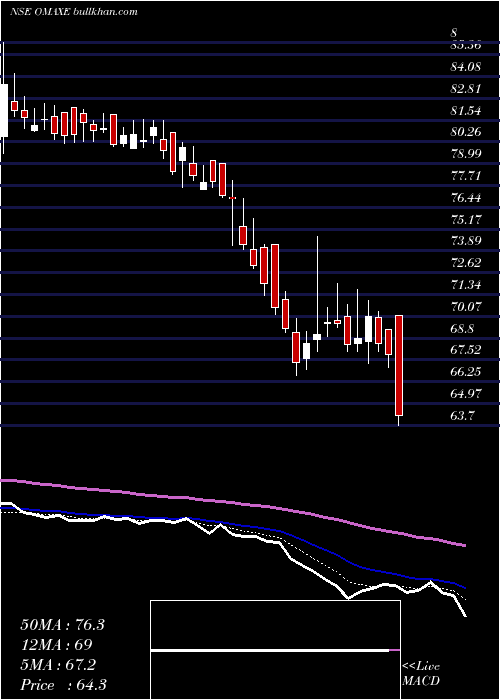The width and height of the screenshot is (500, 700).
Task: Click the white MACD horizontal line in box
Action: (x=270, y=650)
